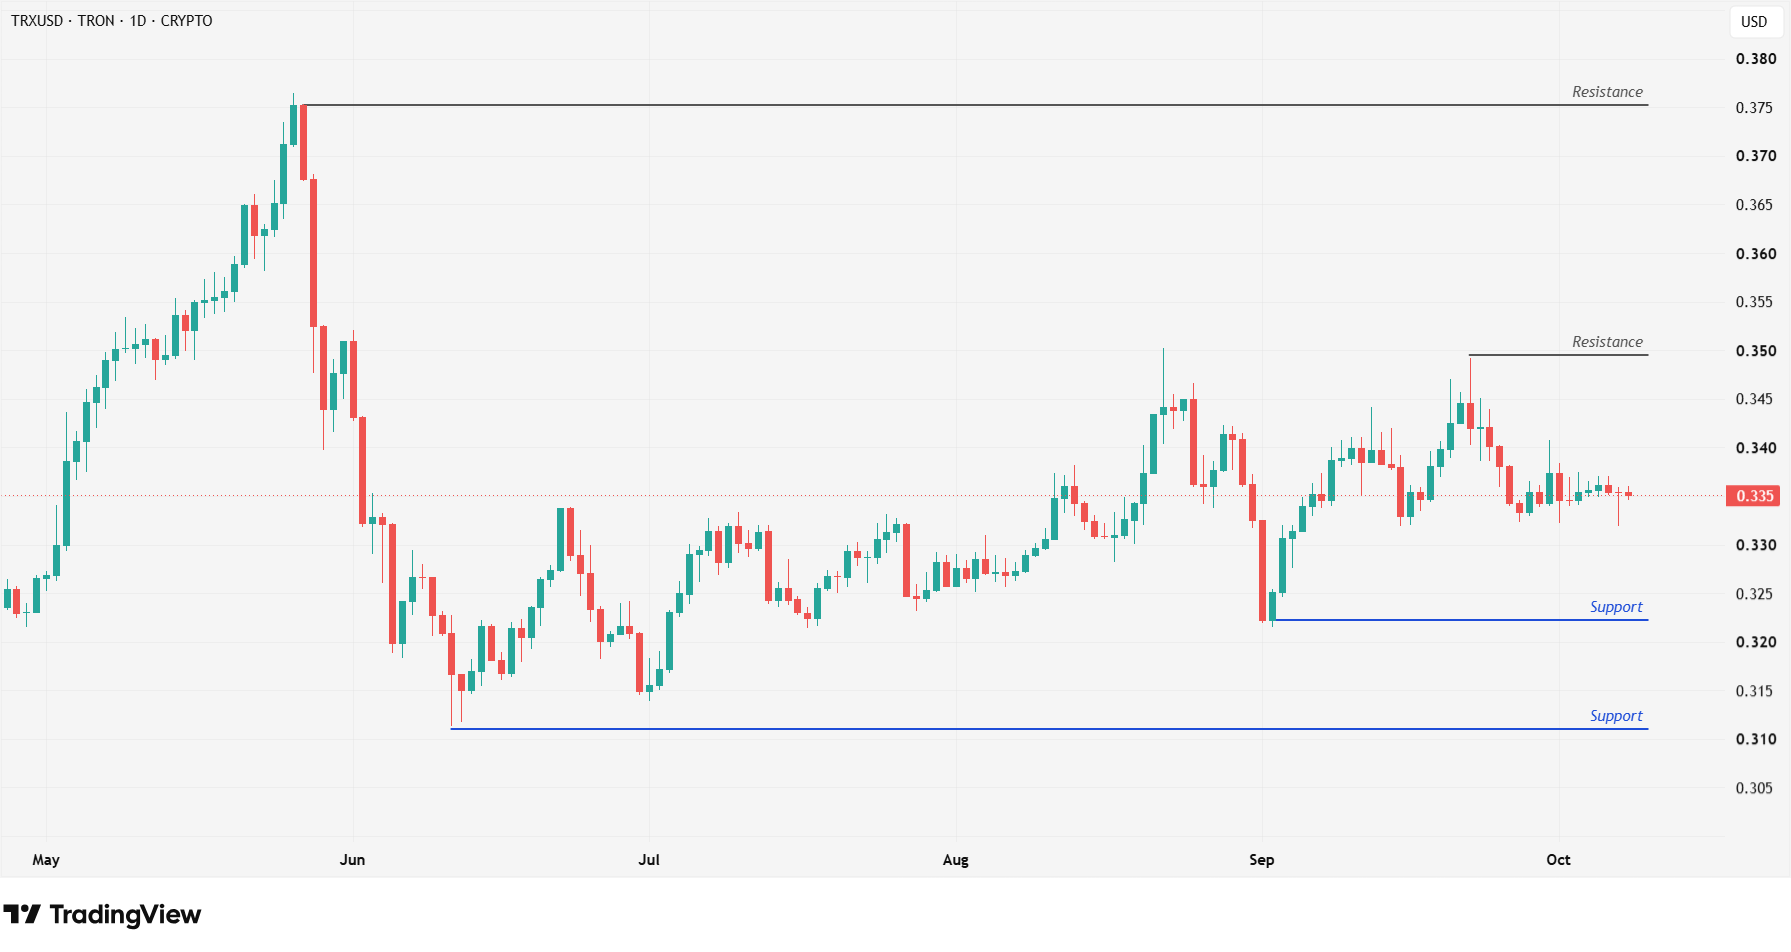Click the TradingView logo icon
The width and height of the screenshot is (1791, 952).
[x=22, y=914]
